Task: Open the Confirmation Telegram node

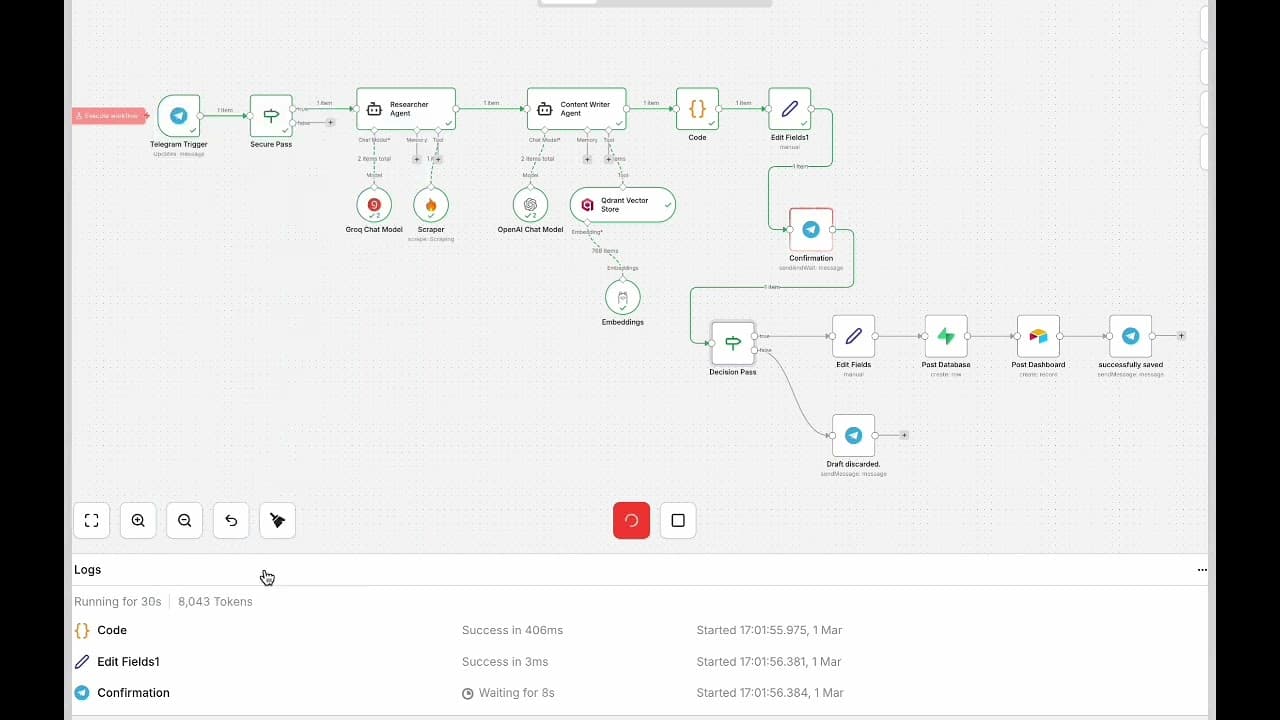Action: pyautogui.click(x=811, y=230)
